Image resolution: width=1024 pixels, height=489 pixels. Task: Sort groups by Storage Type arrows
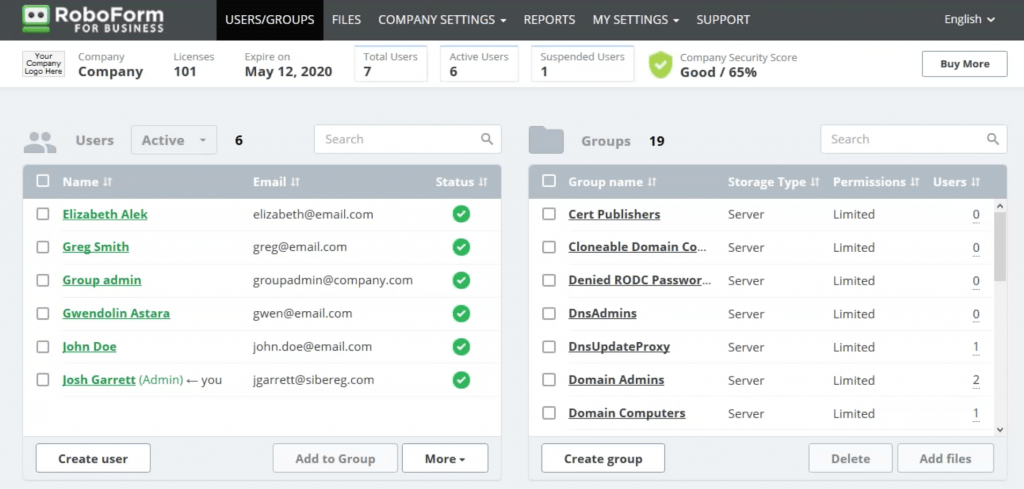(814, 182)
